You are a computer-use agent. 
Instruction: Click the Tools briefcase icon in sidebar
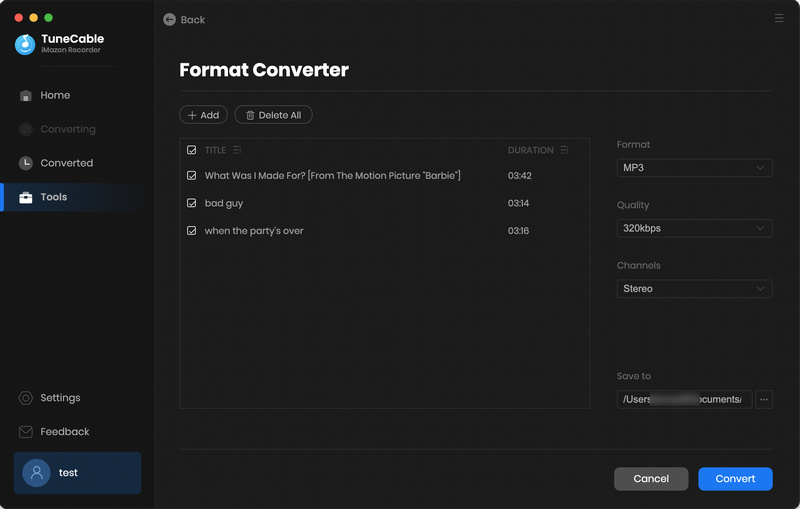26,197
